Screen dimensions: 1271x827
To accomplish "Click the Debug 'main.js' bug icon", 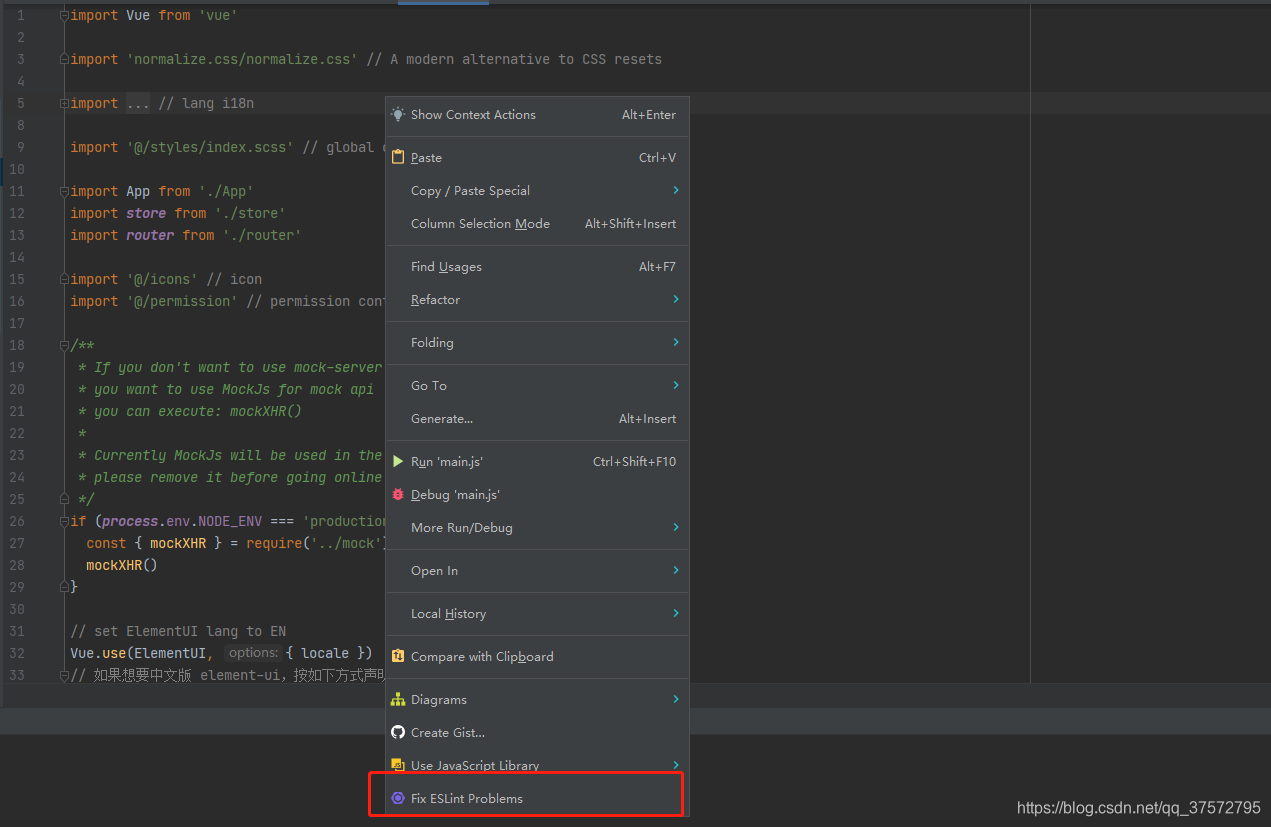I will [x=398, y=494].
